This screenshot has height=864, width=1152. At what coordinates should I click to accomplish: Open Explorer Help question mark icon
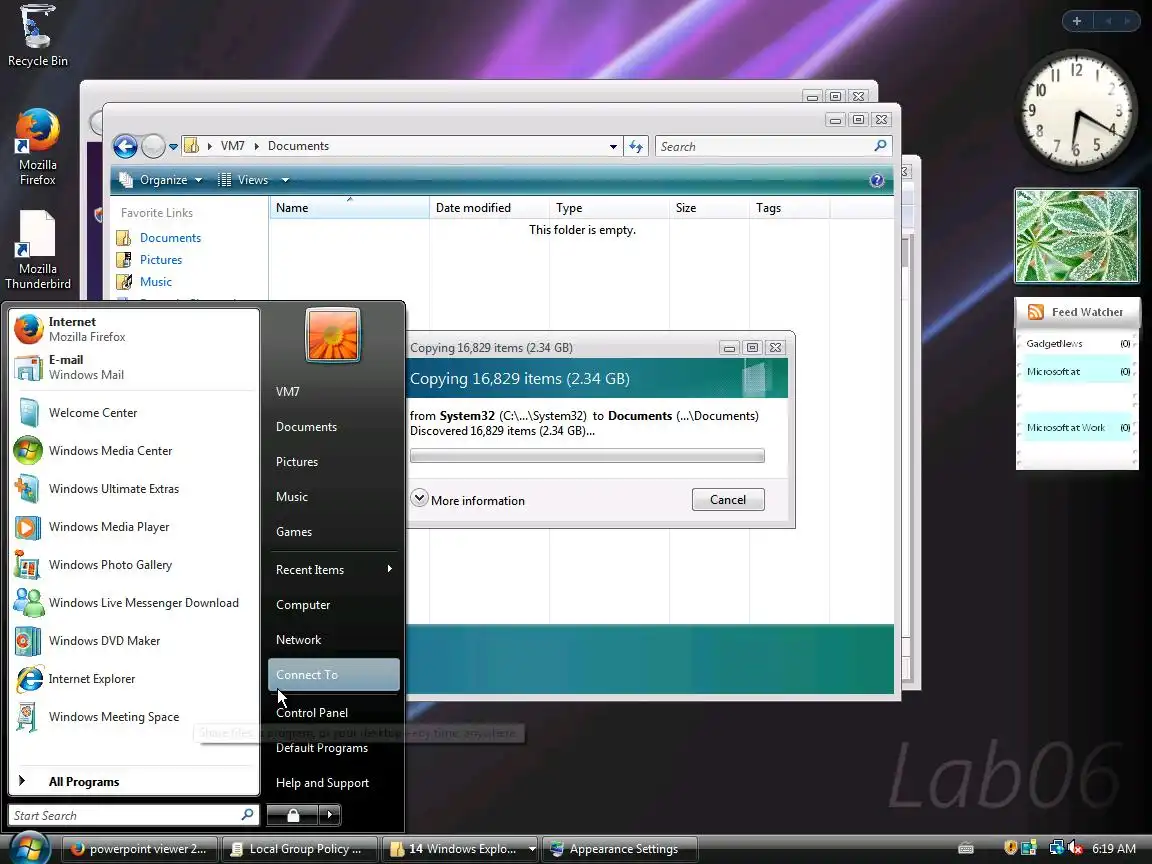coord(876,181)
